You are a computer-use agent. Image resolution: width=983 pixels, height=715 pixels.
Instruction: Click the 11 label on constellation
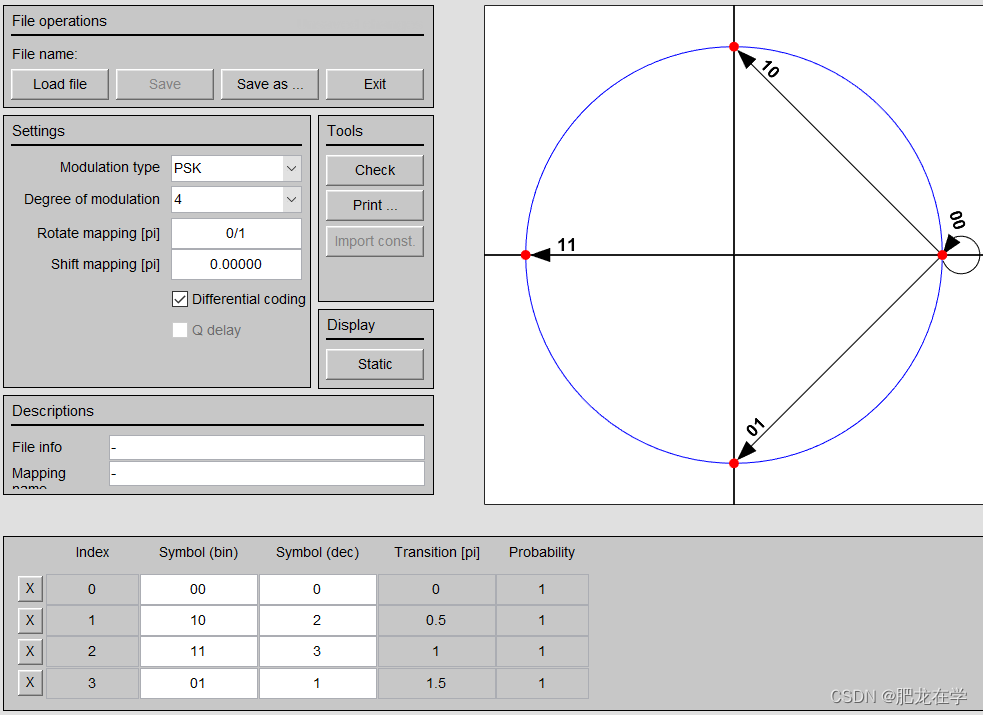pos(566,244)
